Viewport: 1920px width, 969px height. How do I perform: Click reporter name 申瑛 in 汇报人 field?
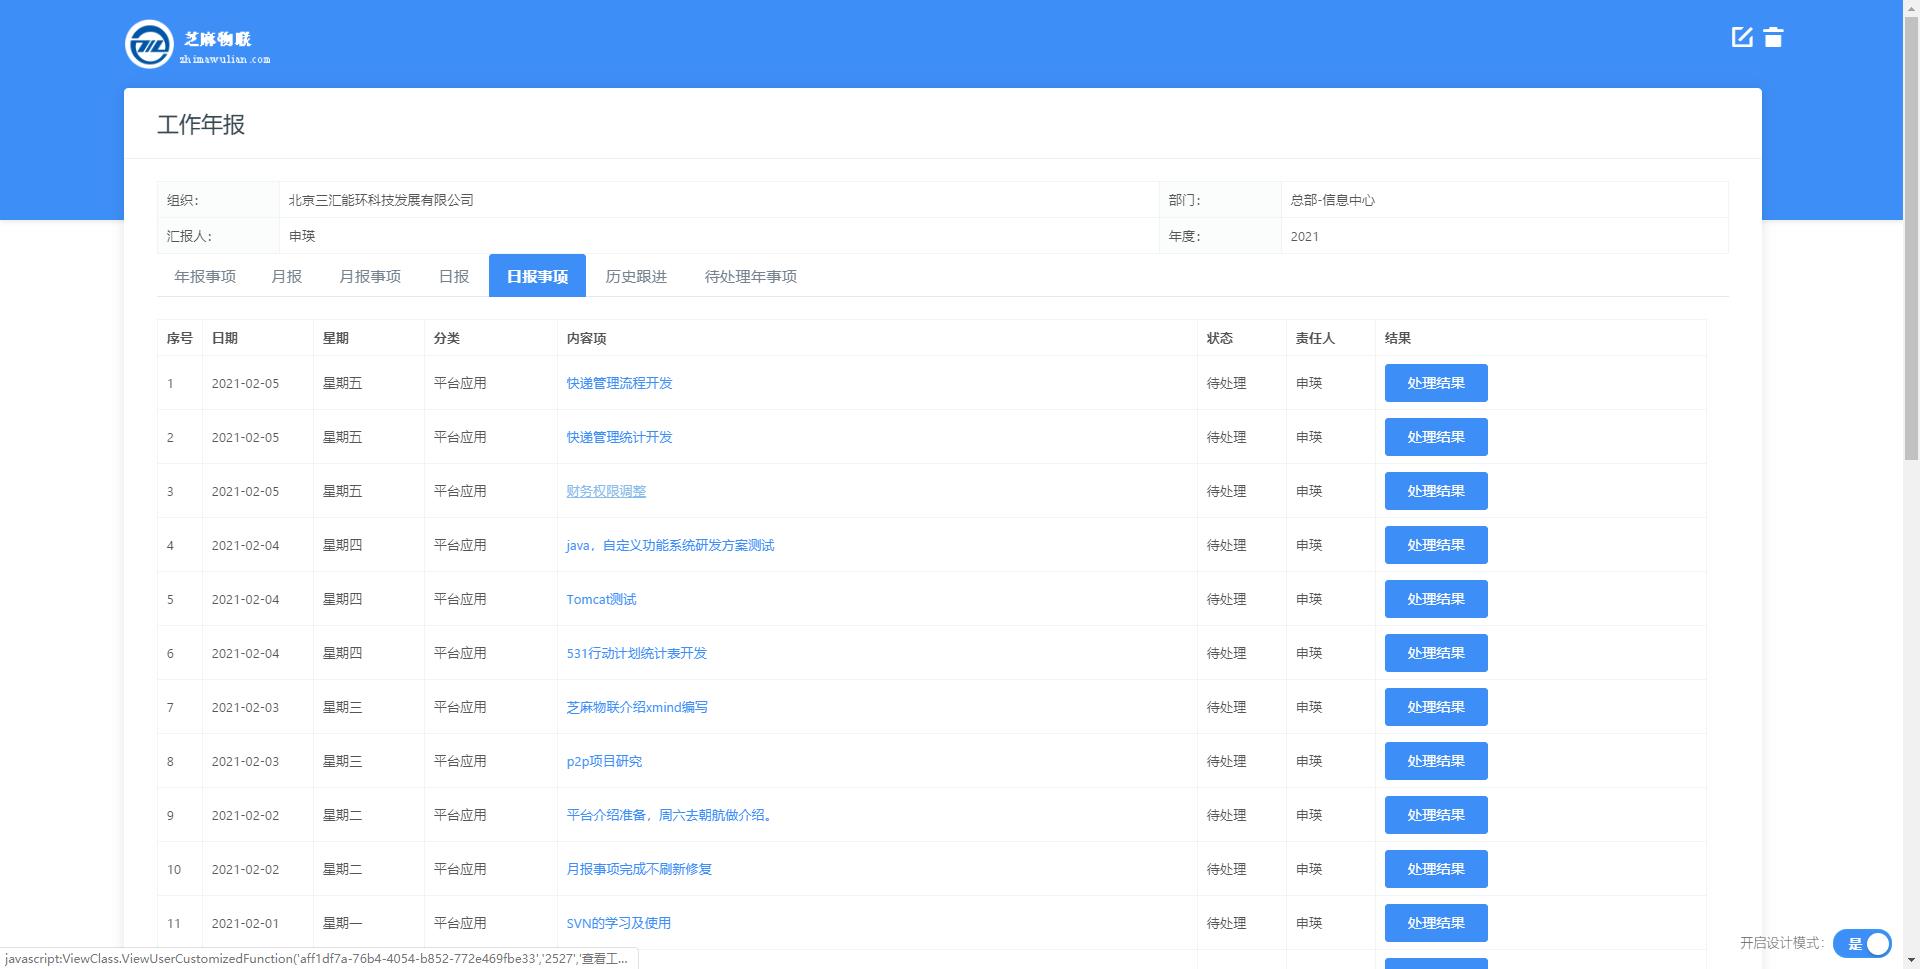[x=302, y=236]
